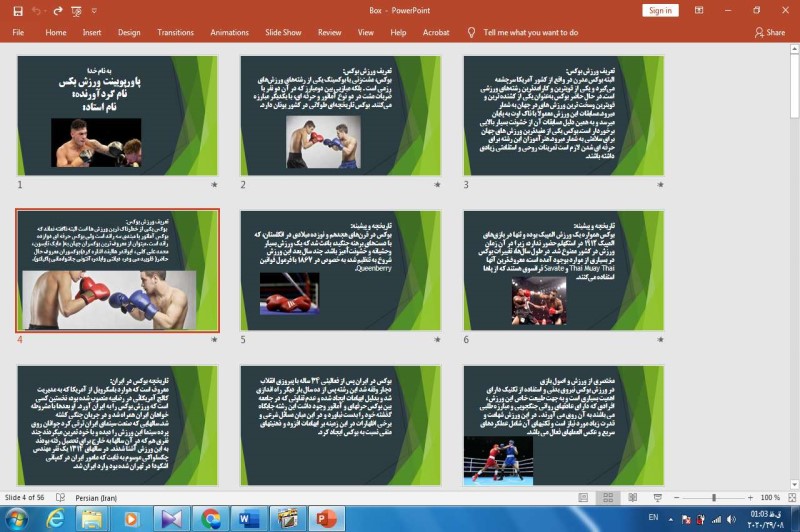
Task: Click the zoom slider handle
Action: [713, 497]
